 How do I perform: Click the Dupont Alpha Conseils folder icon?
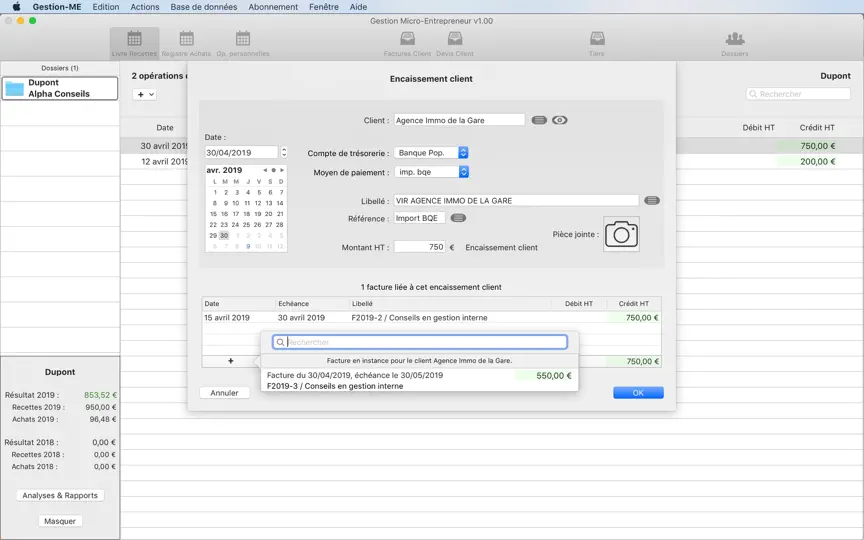tap(14, 89)
